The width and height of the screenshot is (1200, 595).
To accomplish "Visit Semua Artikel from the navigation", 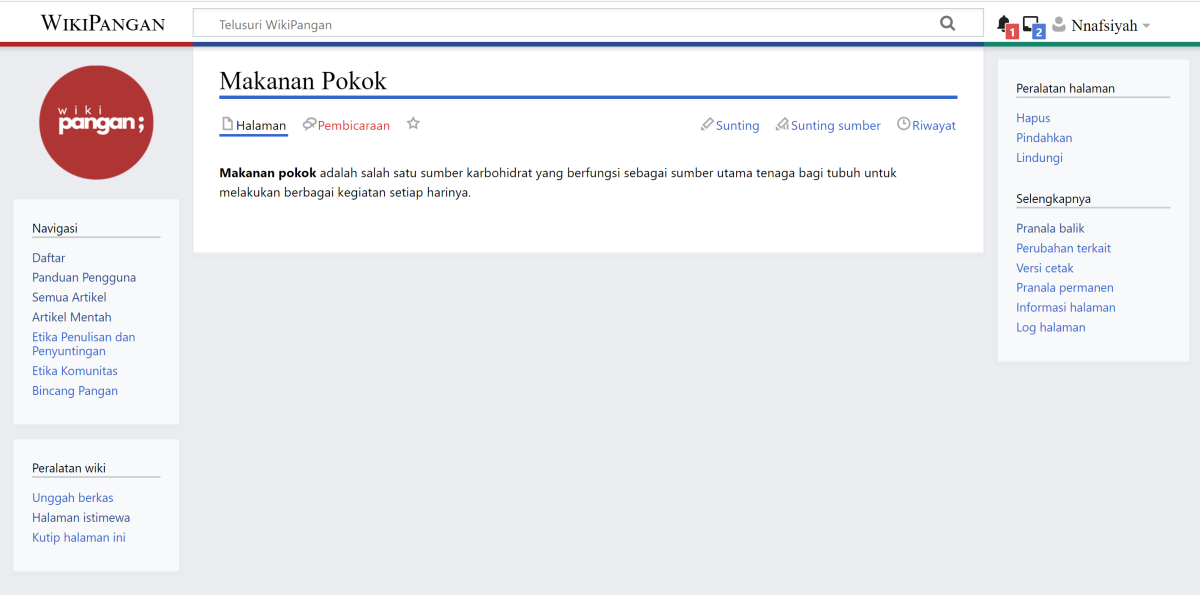I will [x=69, y=297].
